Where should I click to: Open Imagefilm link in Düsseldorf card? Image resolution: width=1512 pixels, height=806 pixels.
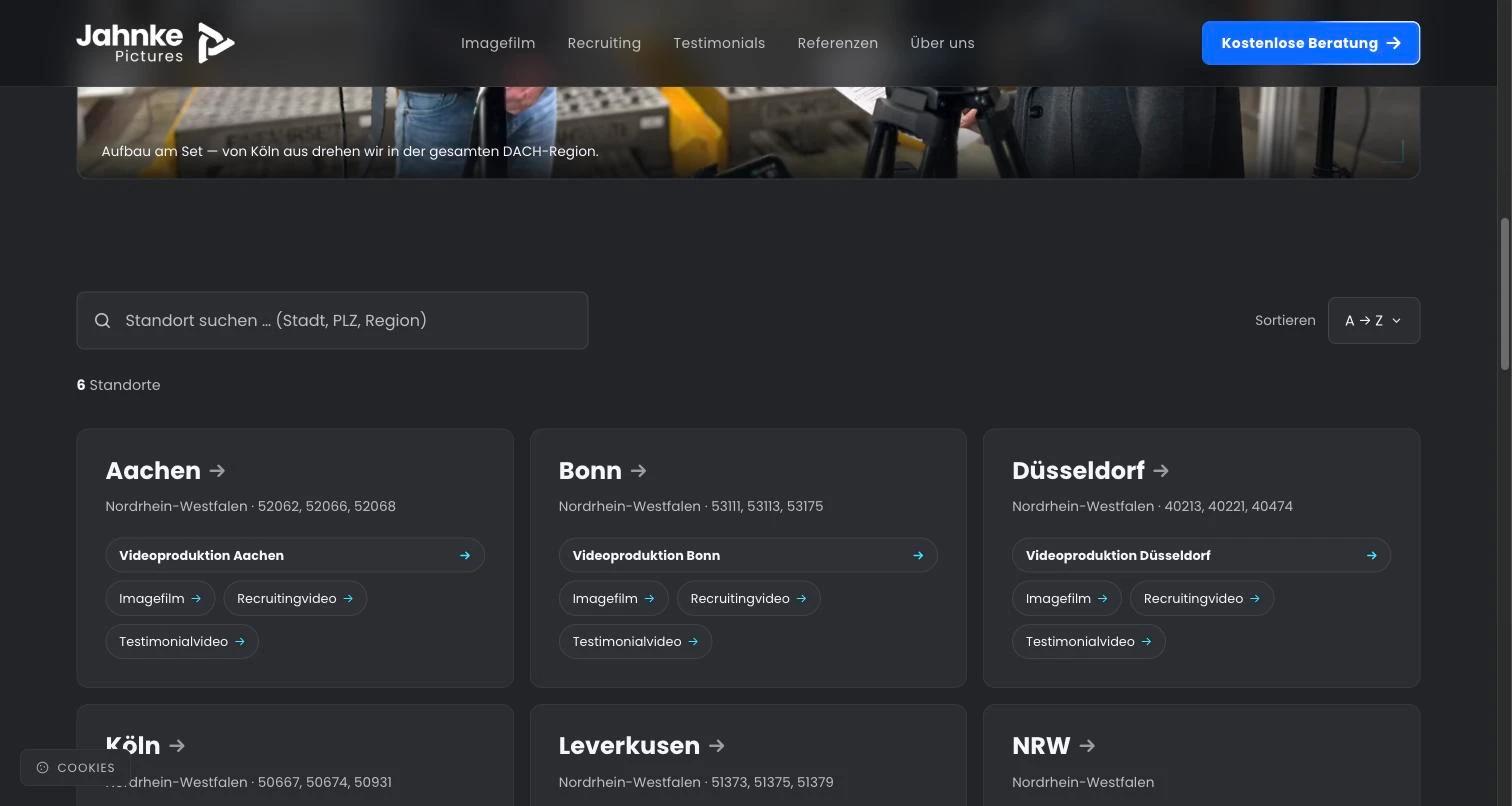tap(1066, 599)
